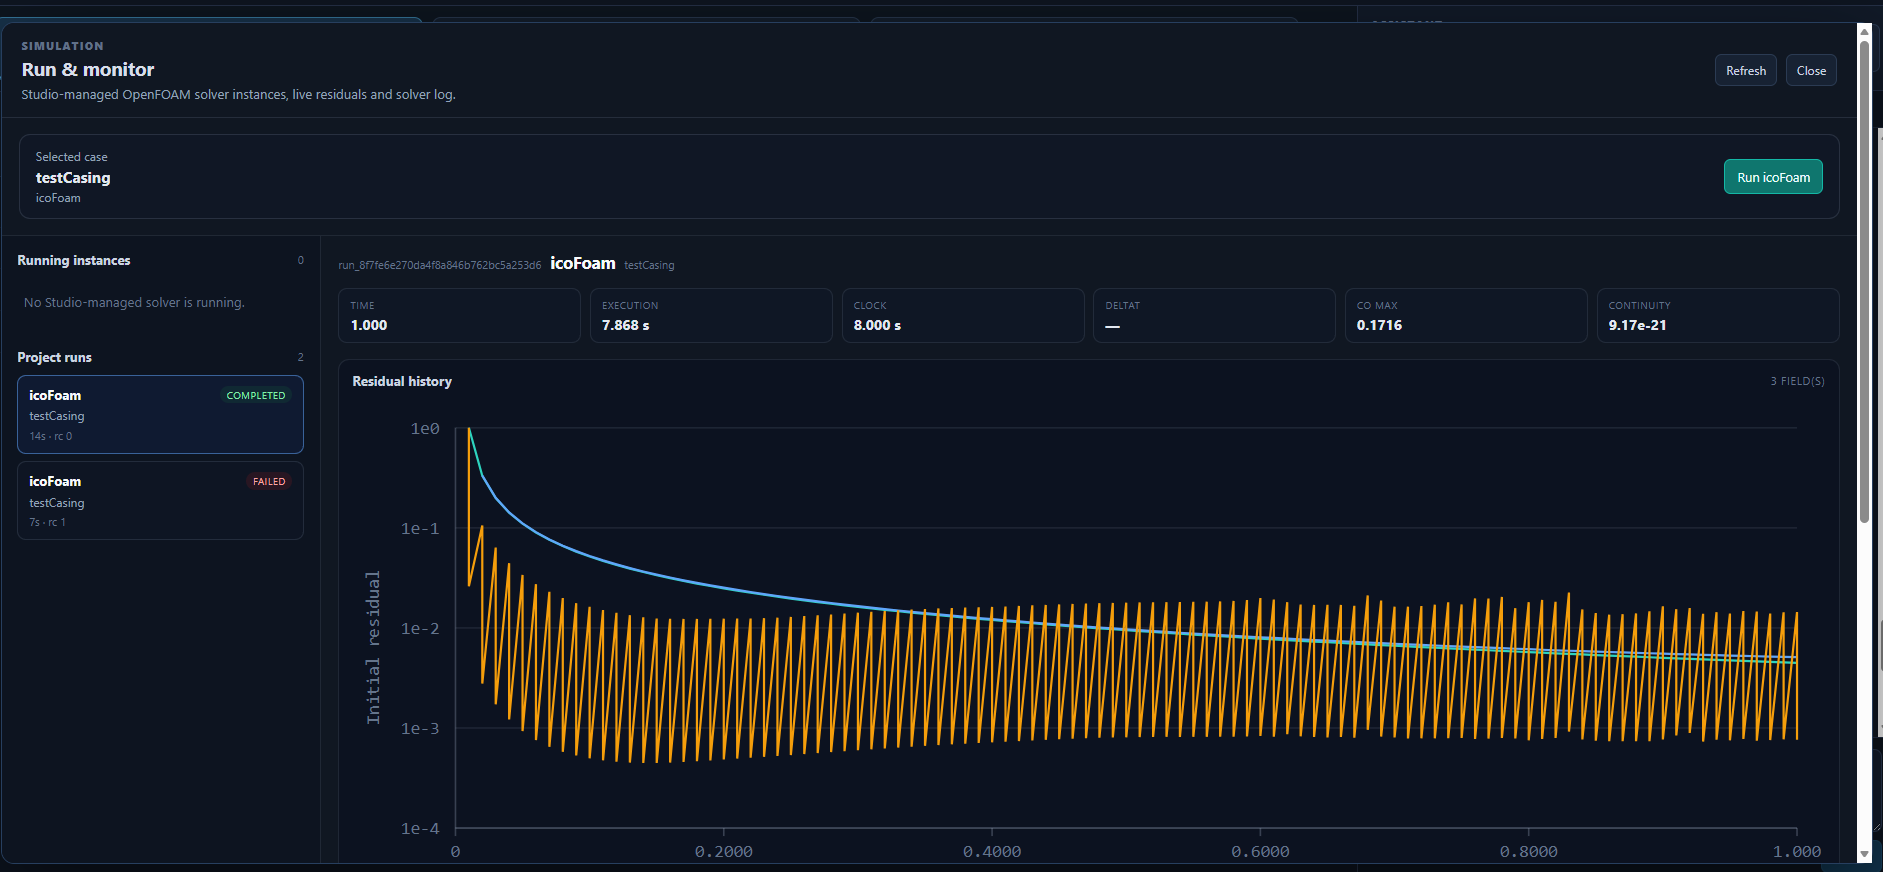The image size is (1883, 872).
Task: Close the Run & monitor dialog
Action: 1810,70
